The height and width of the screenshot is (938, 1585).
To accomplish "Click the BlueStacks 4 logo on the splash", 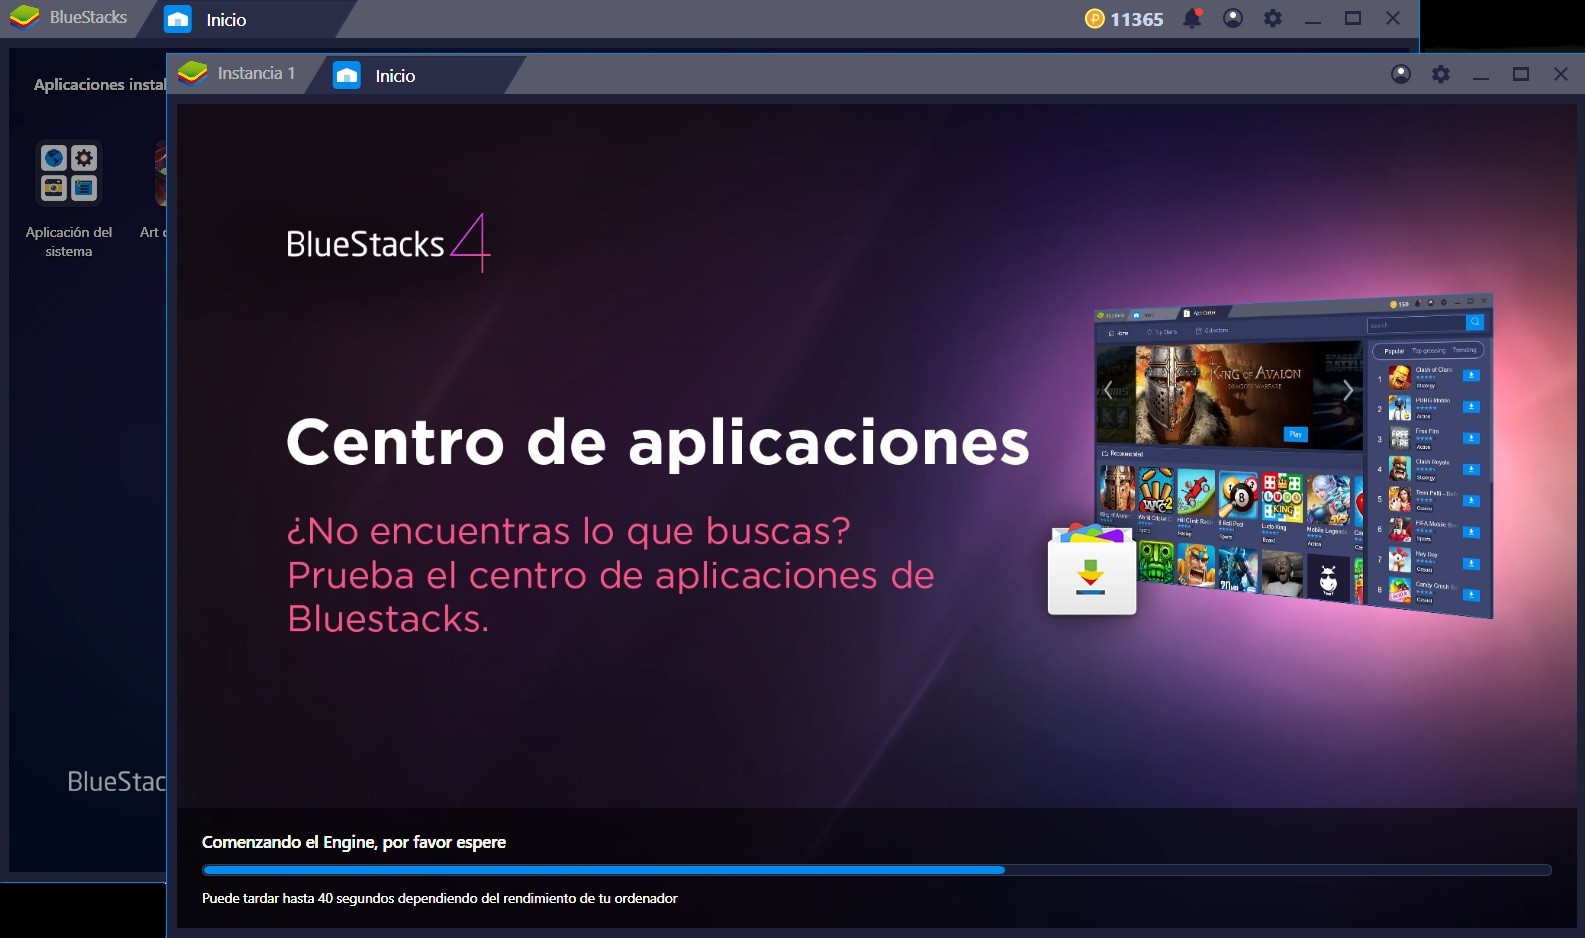I will [388, 243].
